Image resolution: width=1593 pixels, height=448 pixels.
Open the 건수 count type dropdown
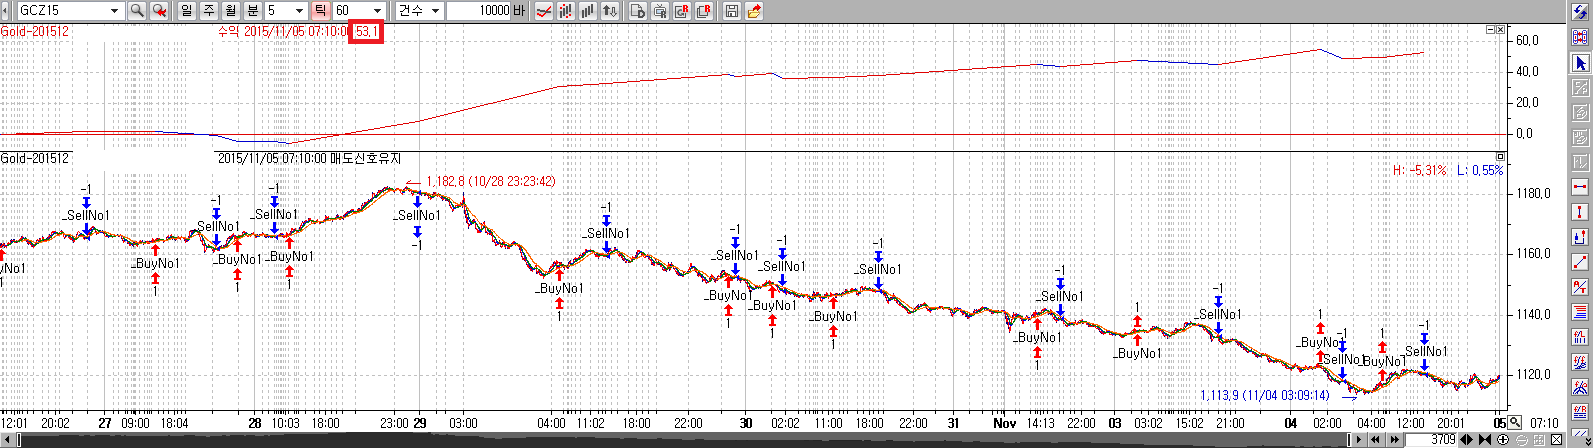pos(434,11)
